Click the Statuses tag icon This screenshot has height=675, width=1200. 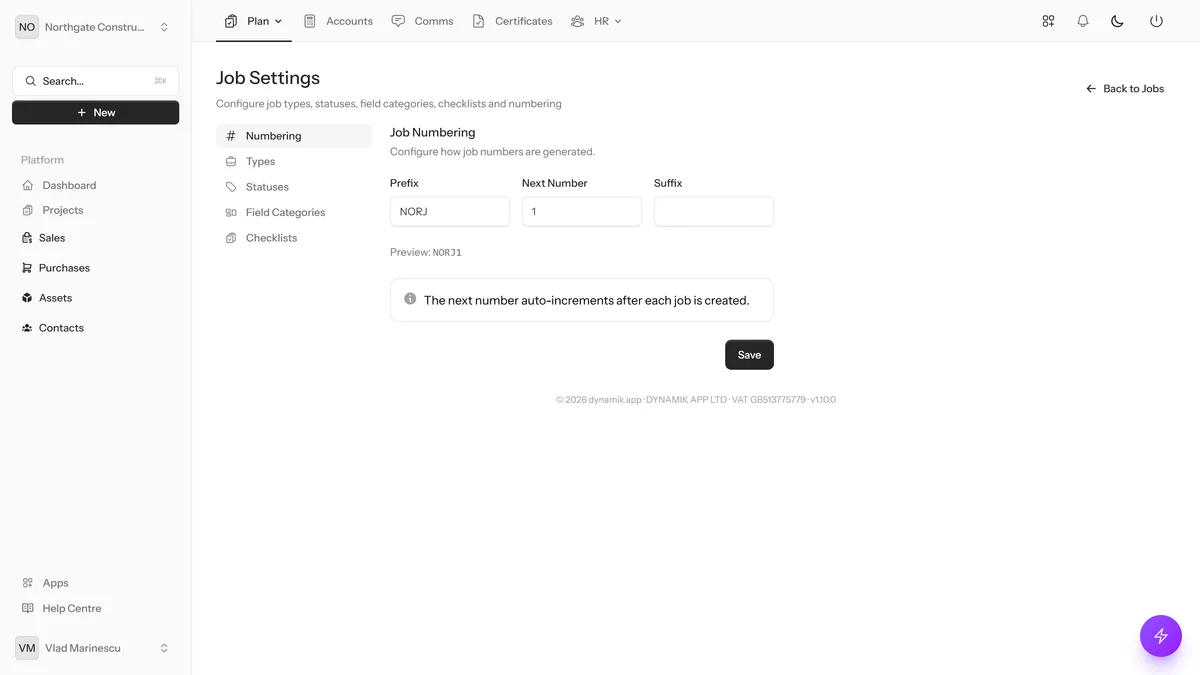point(231,187)
